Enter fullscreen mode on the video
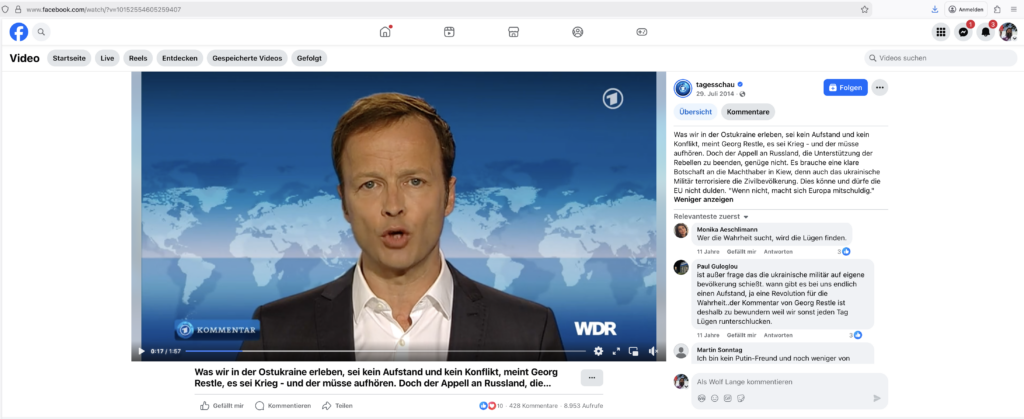 616,351
